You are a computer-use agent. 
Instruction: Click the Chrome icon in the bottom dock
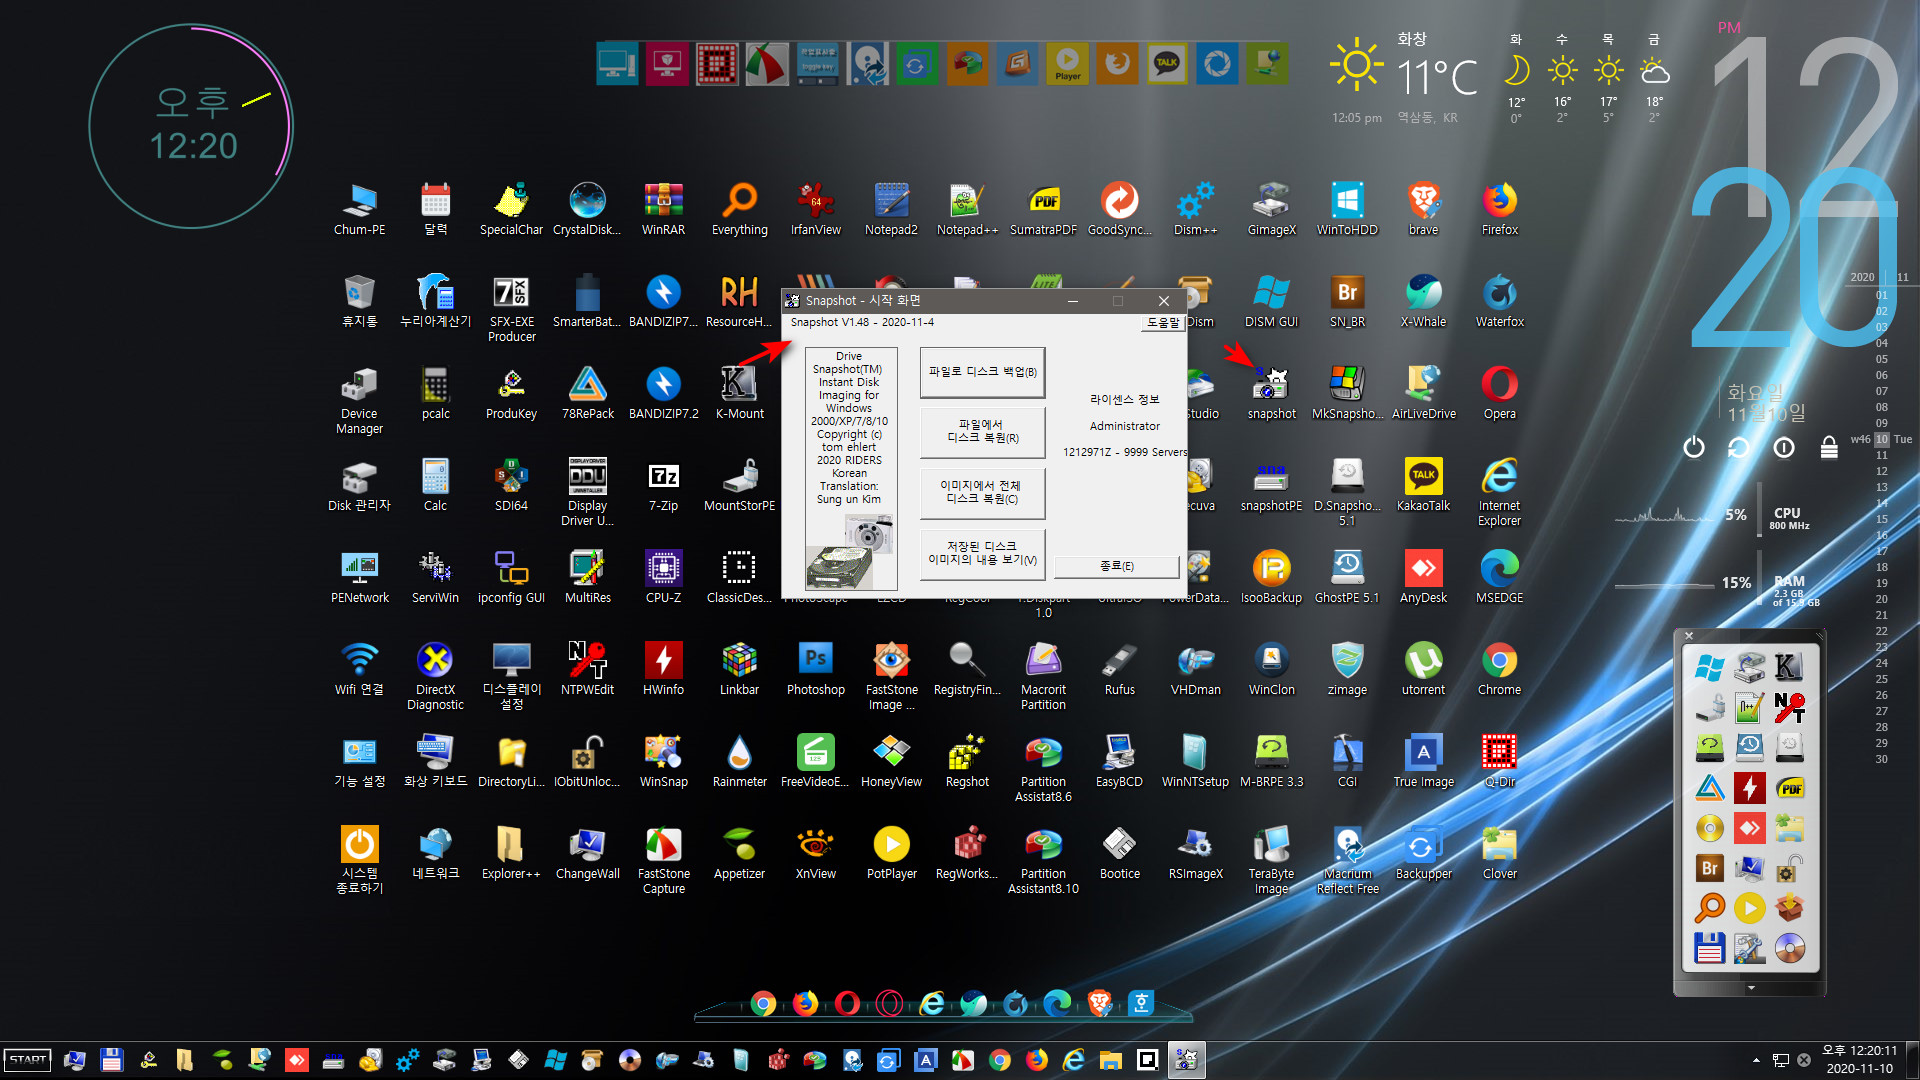(x=763, y=1003)
